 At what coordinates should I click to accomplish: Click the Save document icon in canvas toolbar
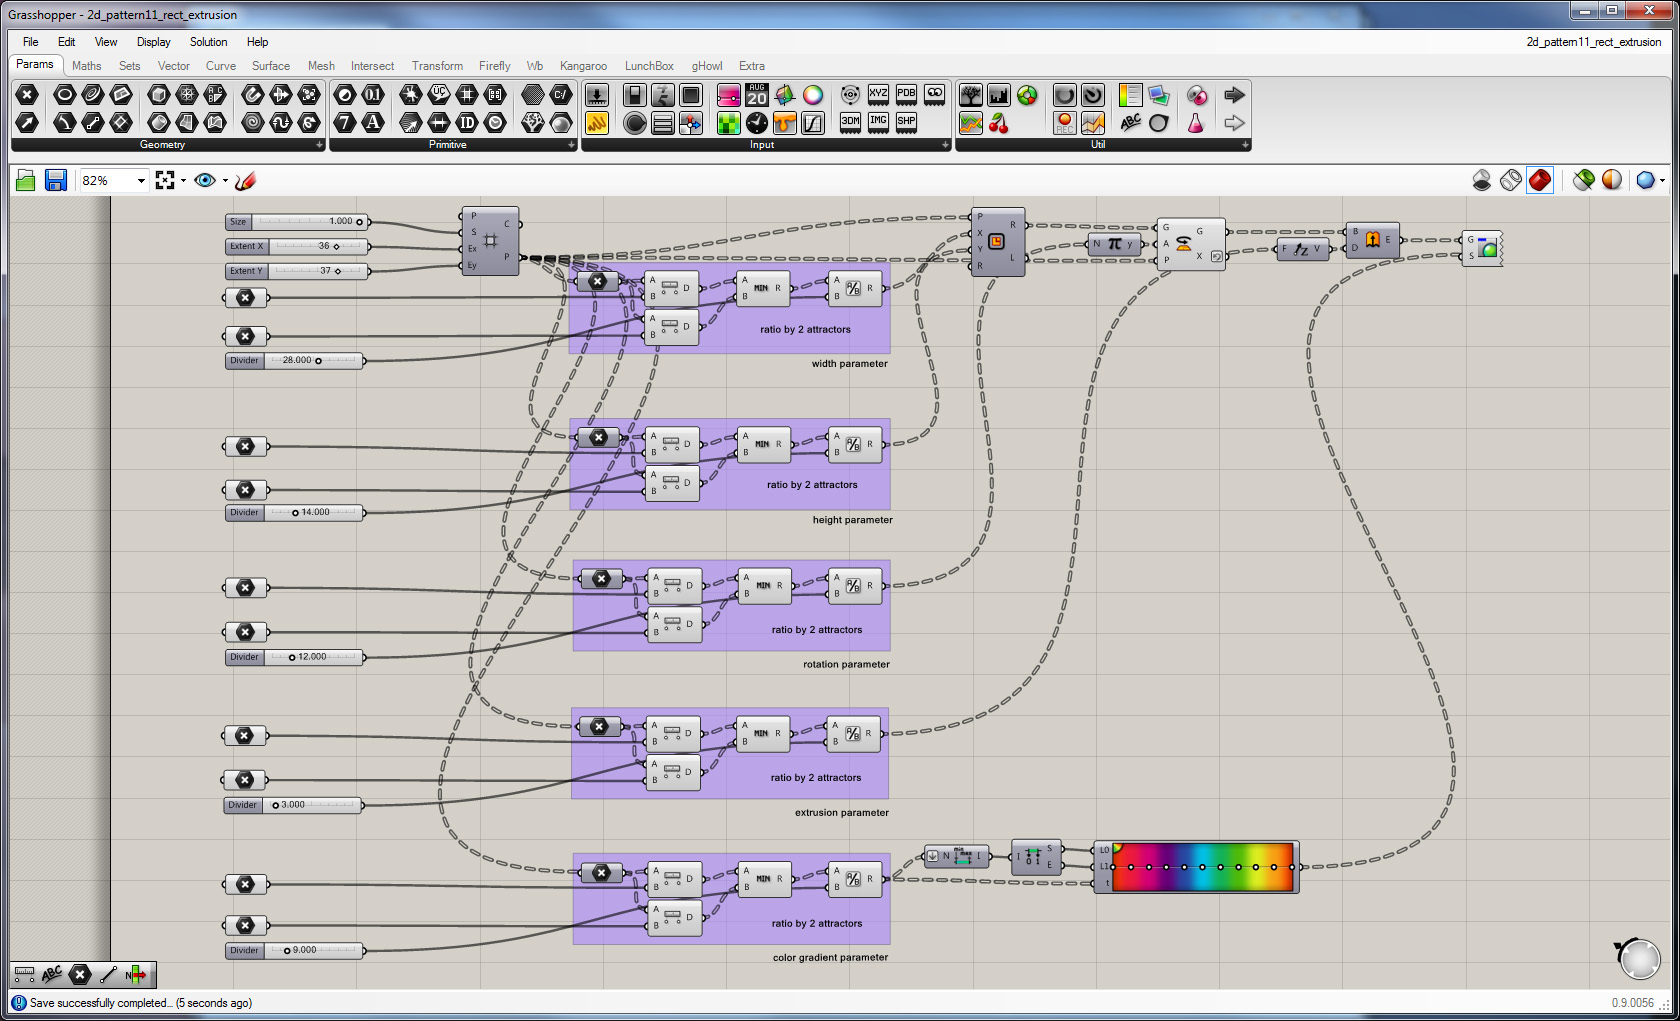coord(56,180)
